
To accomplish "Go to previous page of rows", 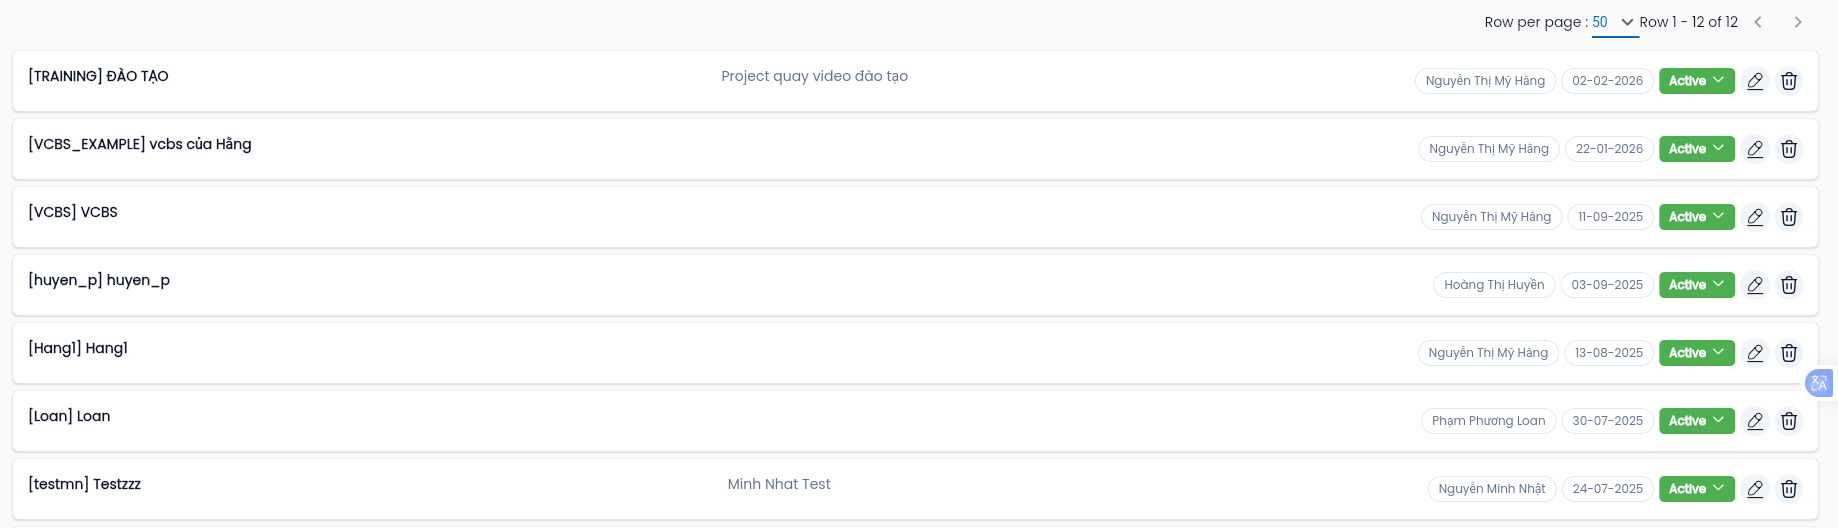I will click(1758, 22).
